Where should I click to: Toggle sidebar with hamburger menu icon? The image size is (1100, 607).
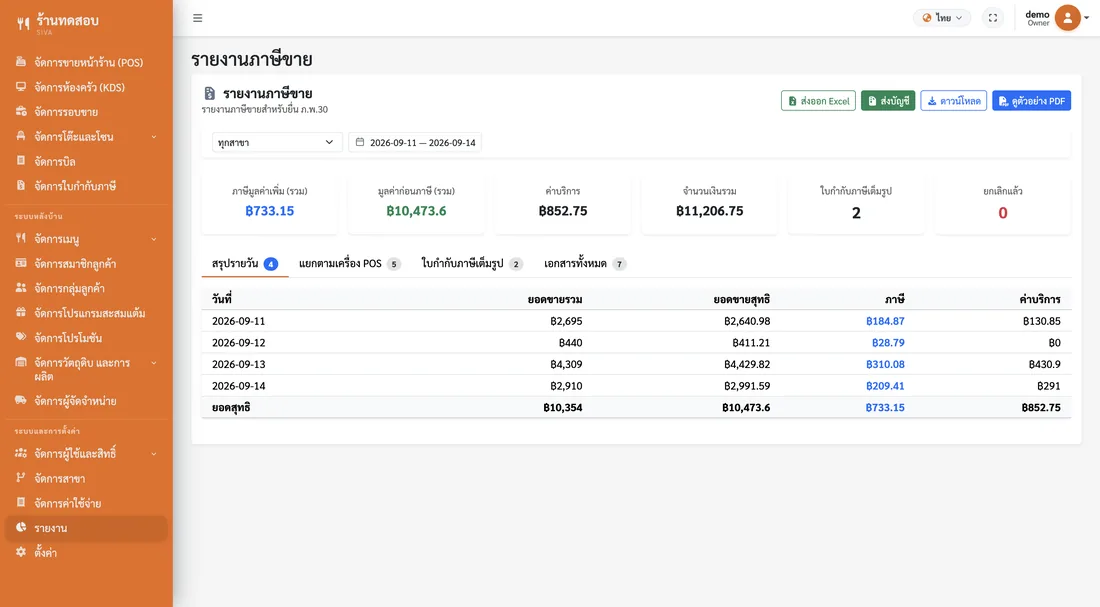point(198,18)
